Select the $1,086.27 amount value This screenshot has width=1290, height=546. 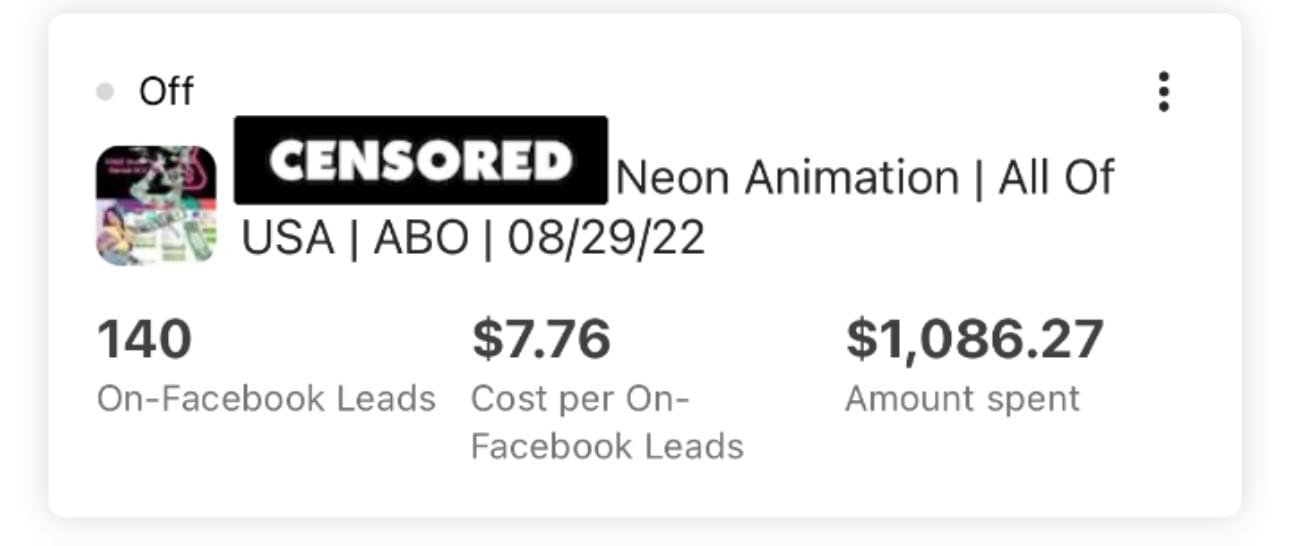pyautogui.click(x=974, y=339)
